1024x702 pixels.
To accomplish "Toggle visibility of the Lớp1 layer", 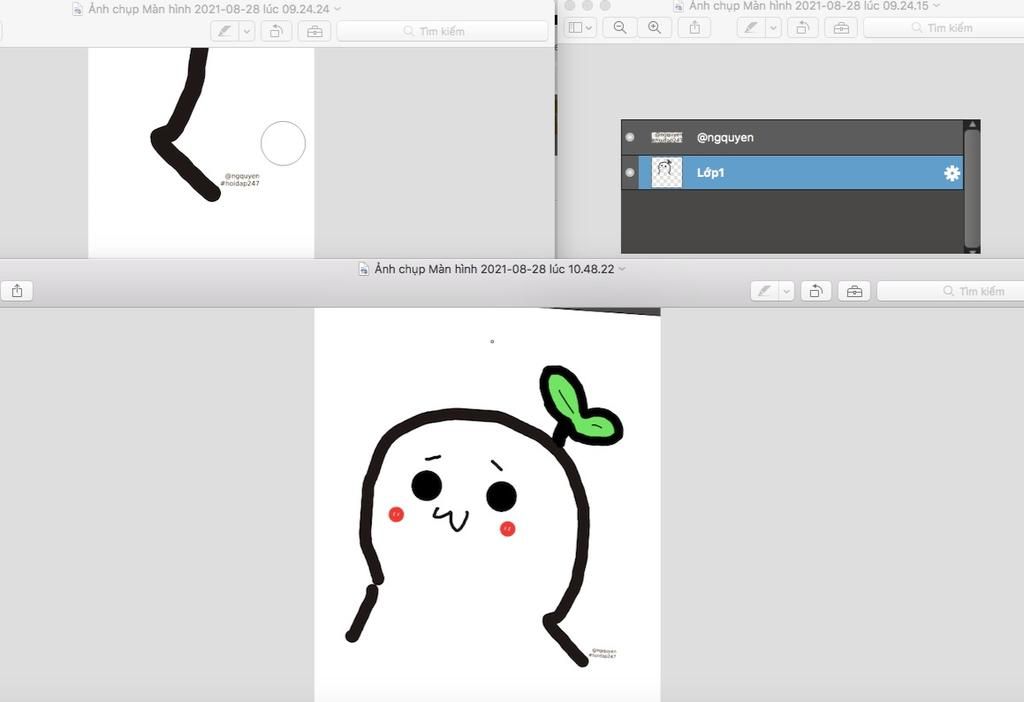I will [x=630, y=172].
